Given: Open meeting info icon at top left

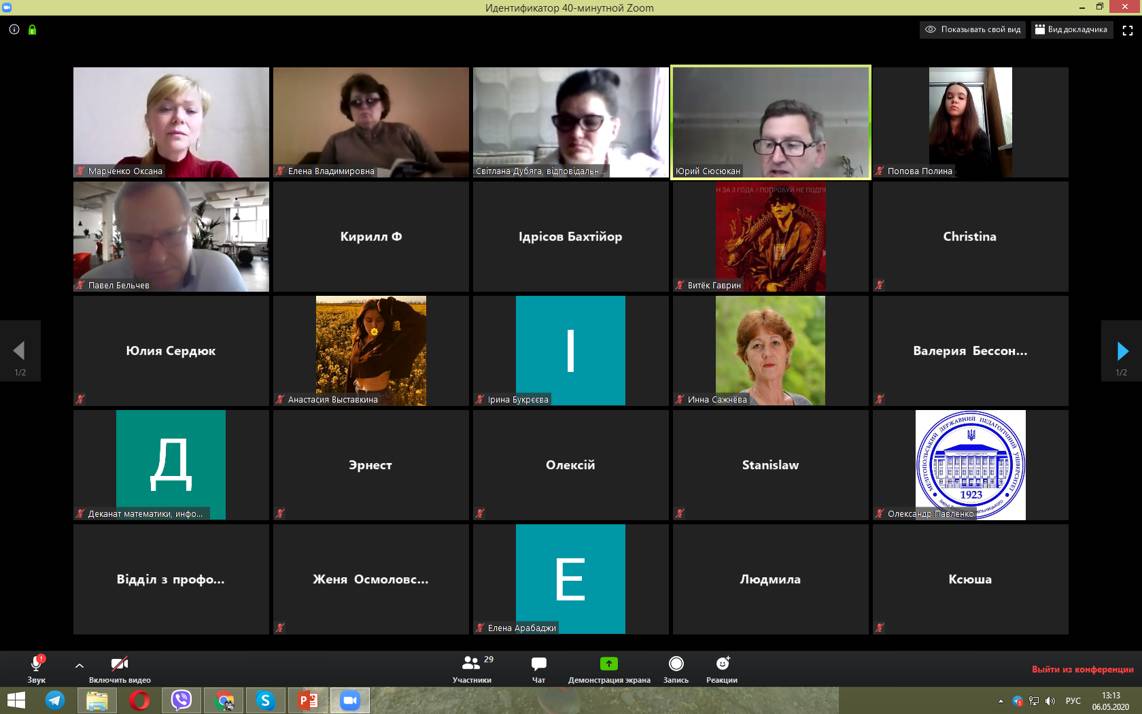Looking at the screenshot, I should tap(14, 30).
